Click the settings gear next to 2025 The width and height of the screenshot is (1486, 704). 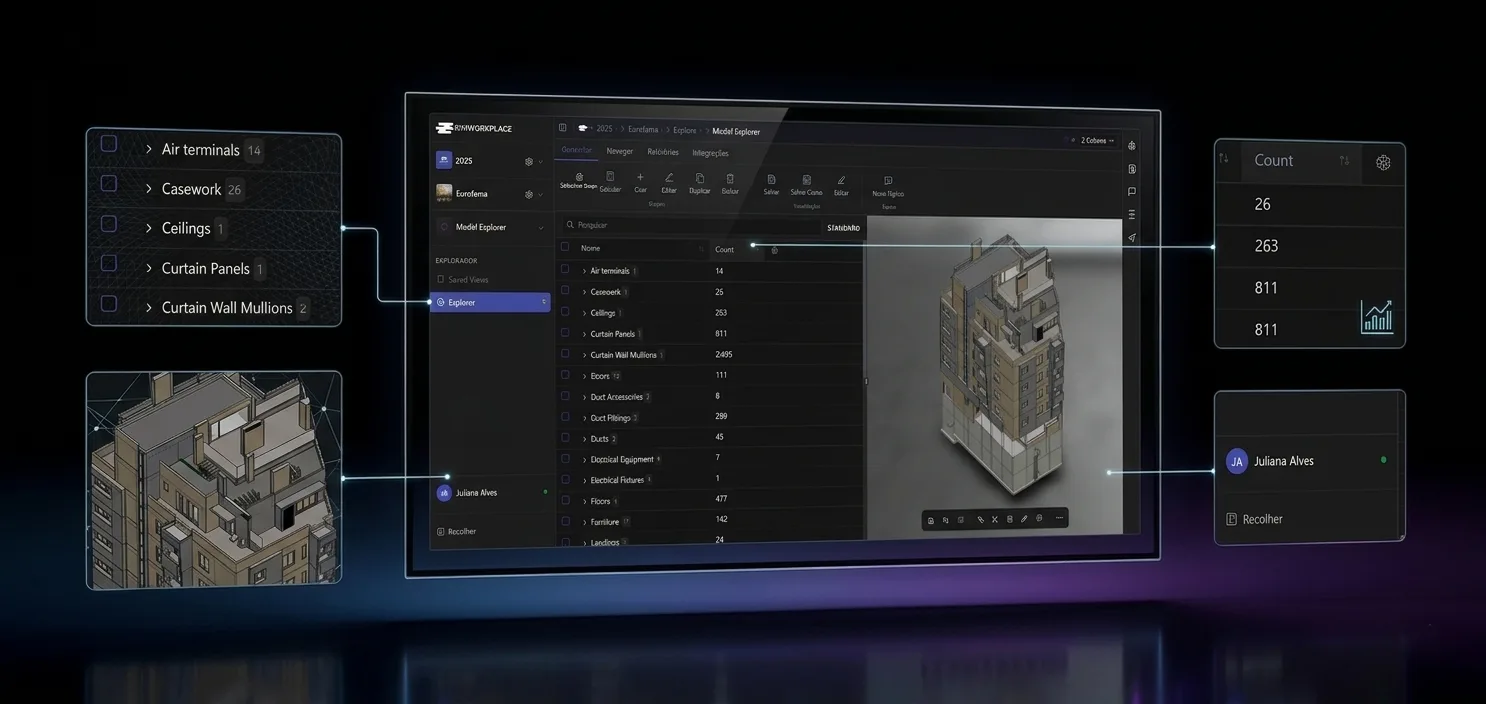(529, 161)
